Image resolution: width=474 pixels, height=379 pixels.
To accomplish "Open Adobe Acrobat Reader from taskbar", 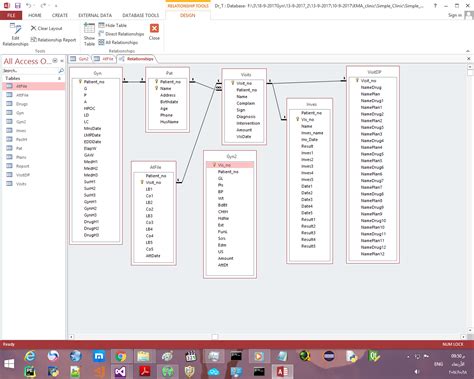I will point(144,371).
